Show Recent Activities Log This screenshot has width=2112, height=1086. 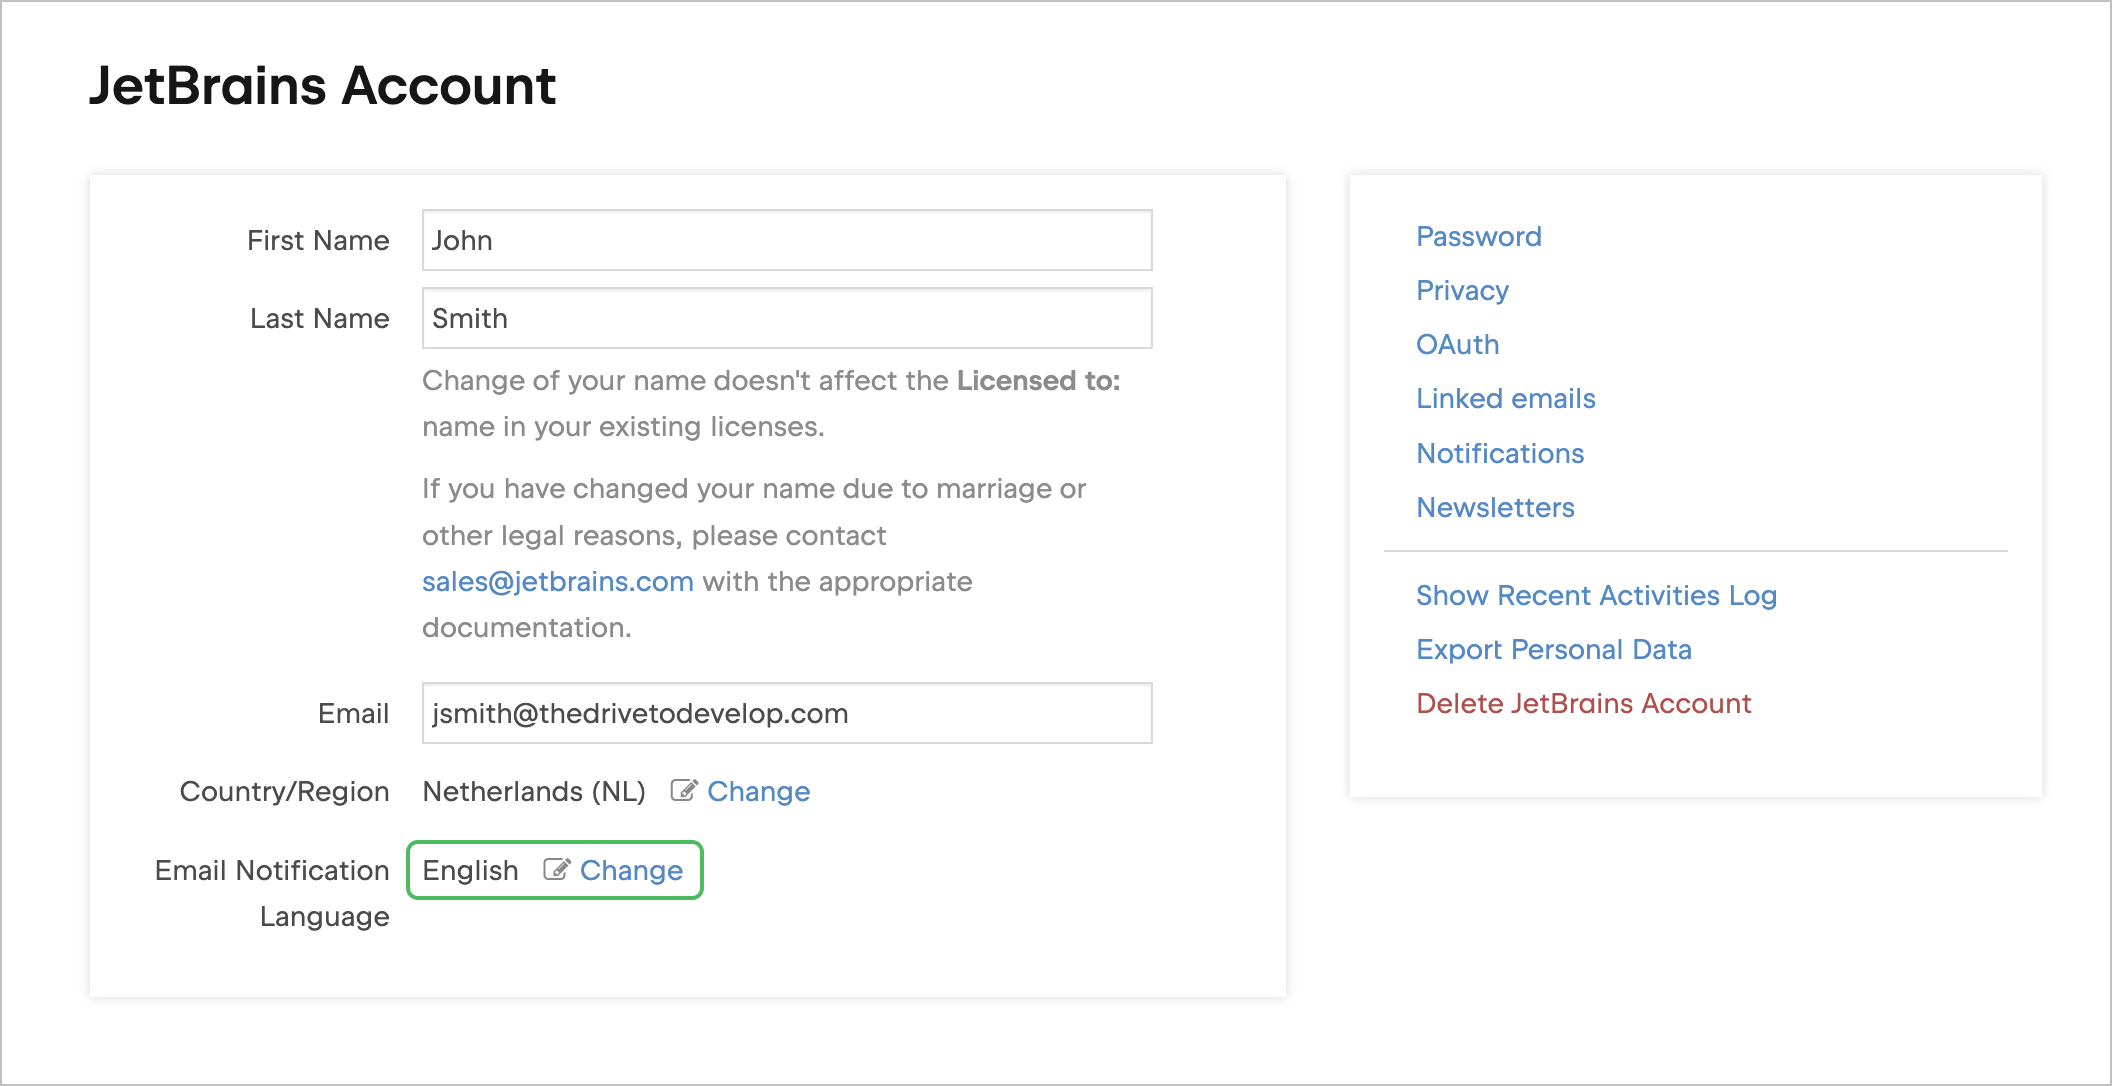click(x=1596, y=596)
